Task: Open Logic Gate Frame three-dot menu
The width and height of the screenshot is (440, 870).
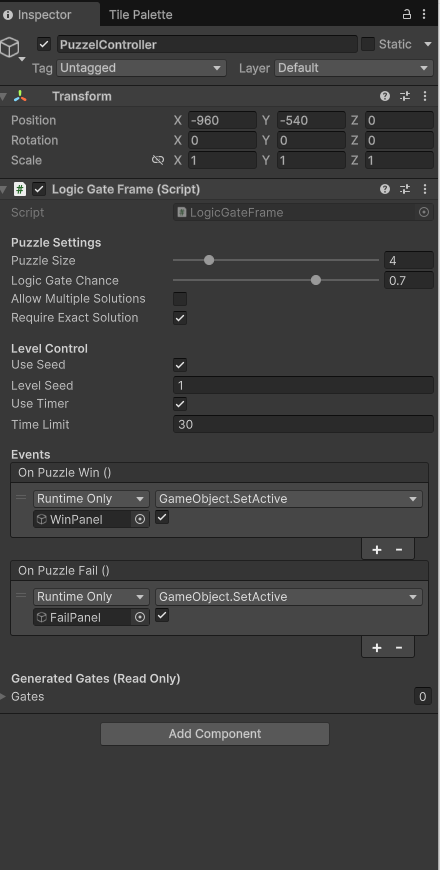Action: [425, 189]
